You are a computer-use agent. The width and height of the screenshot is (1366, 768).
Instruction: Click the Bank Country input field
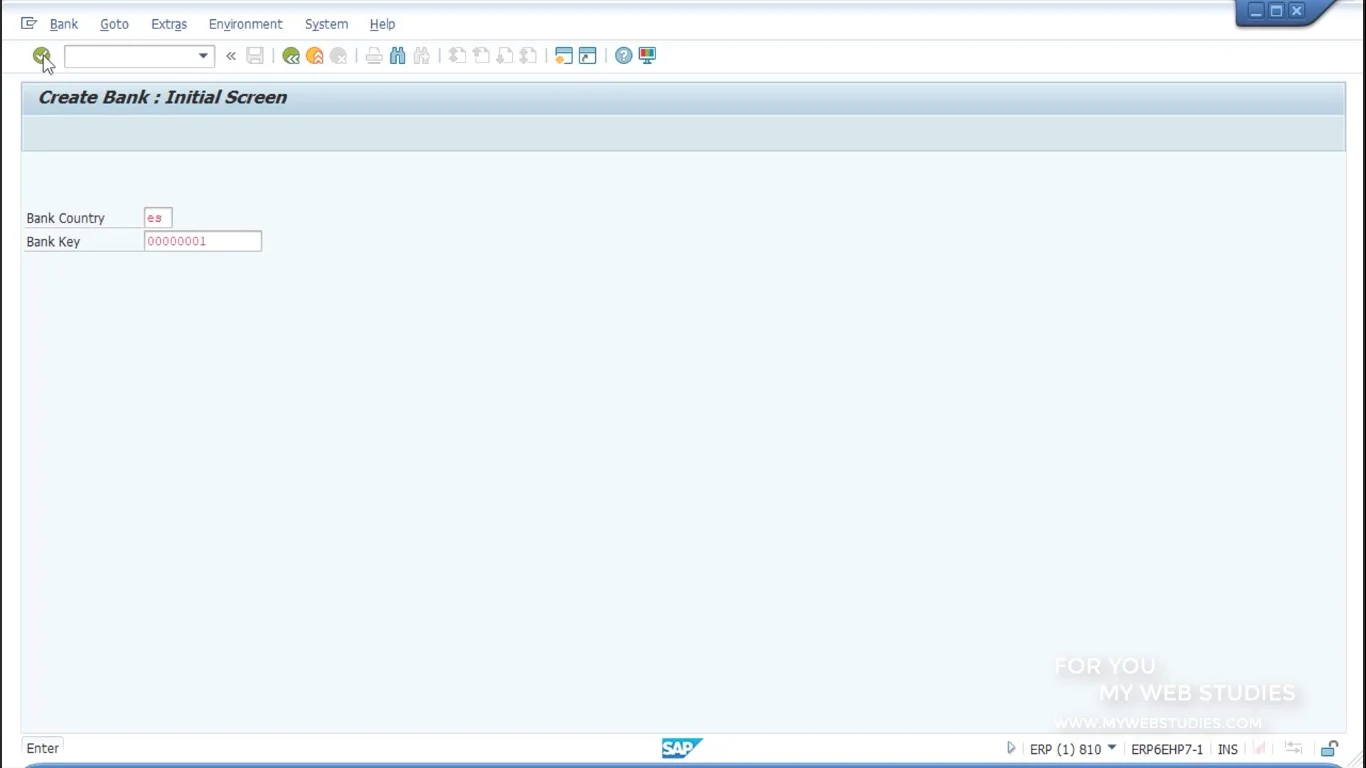pos(158,218)
